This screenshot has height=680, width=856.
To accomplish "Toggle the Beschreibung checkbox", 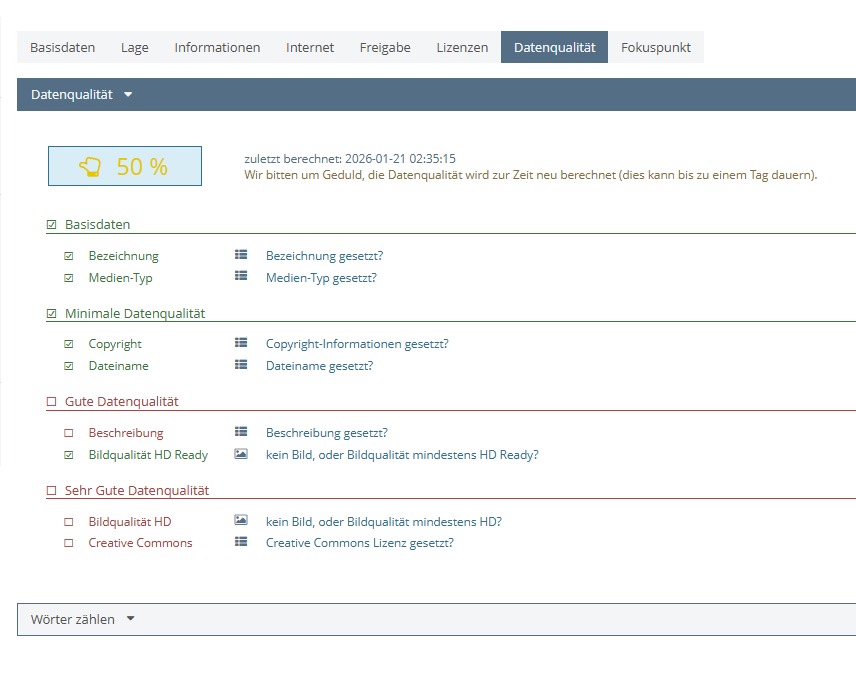I will pyautogui.click(x=69, y=433).
